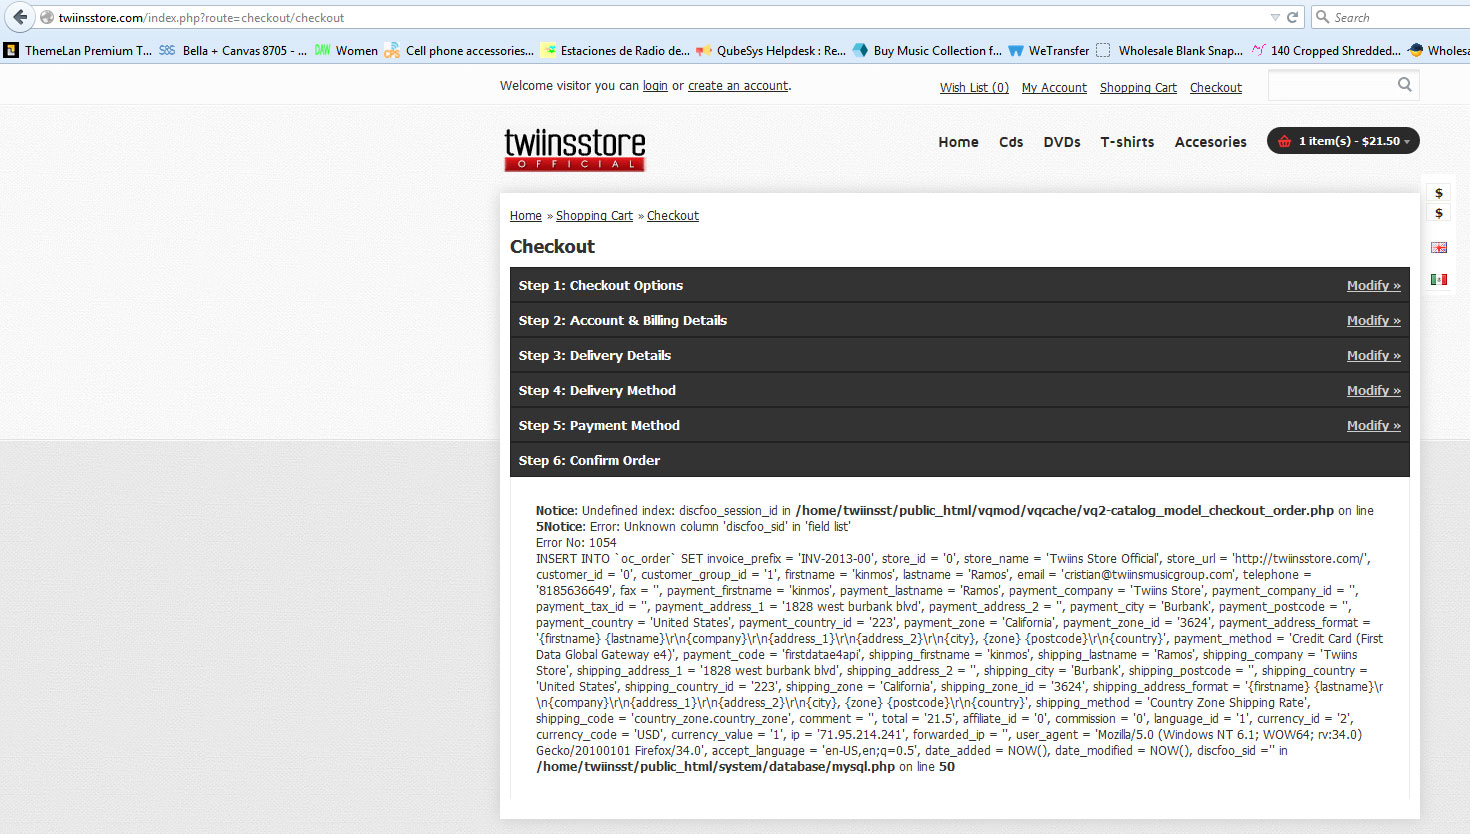
Task: Click the Step 4: Delivery Method heading
Action: click(x=597, y=391)
